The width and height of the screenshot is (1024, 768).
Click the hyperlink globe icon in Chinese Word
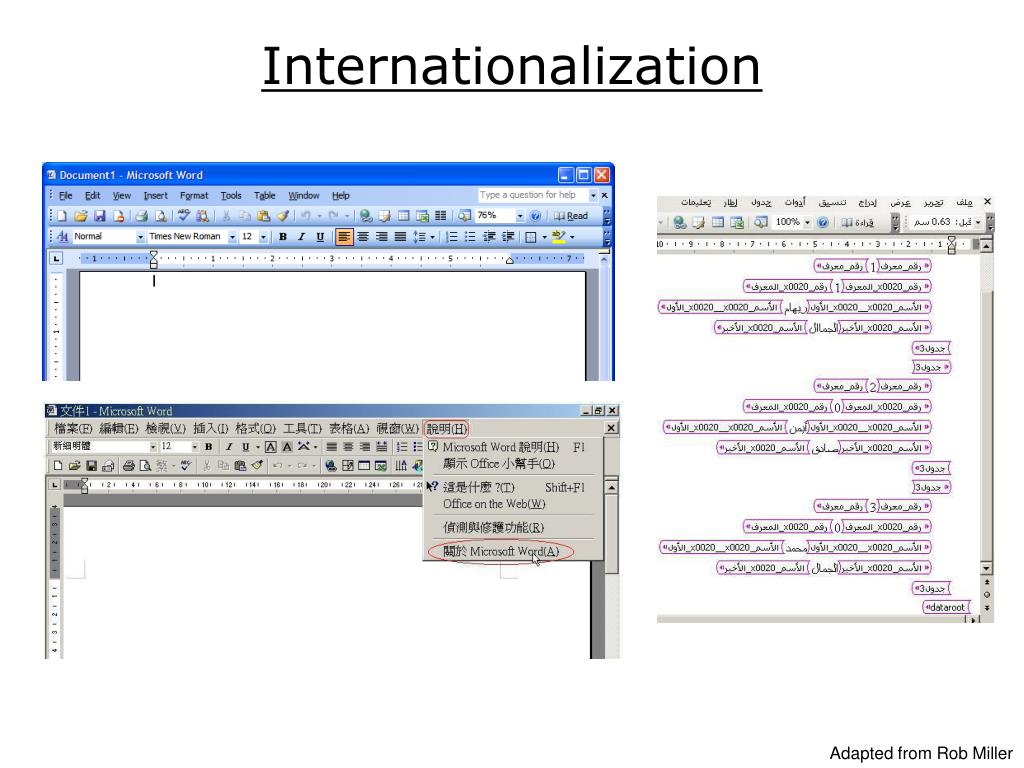(330, 466)
